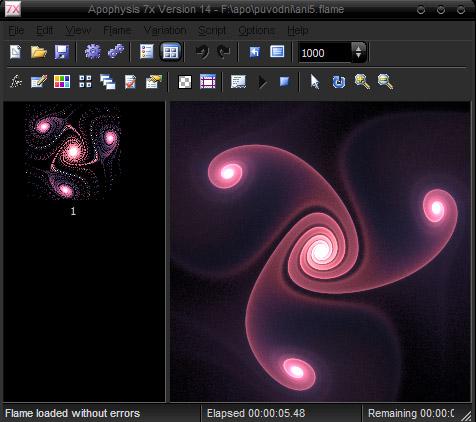Image resolution: width=476 pixels, height=422 pixels.
Task: Click the Remaining time status text
Action: click(x=411, y=413)
